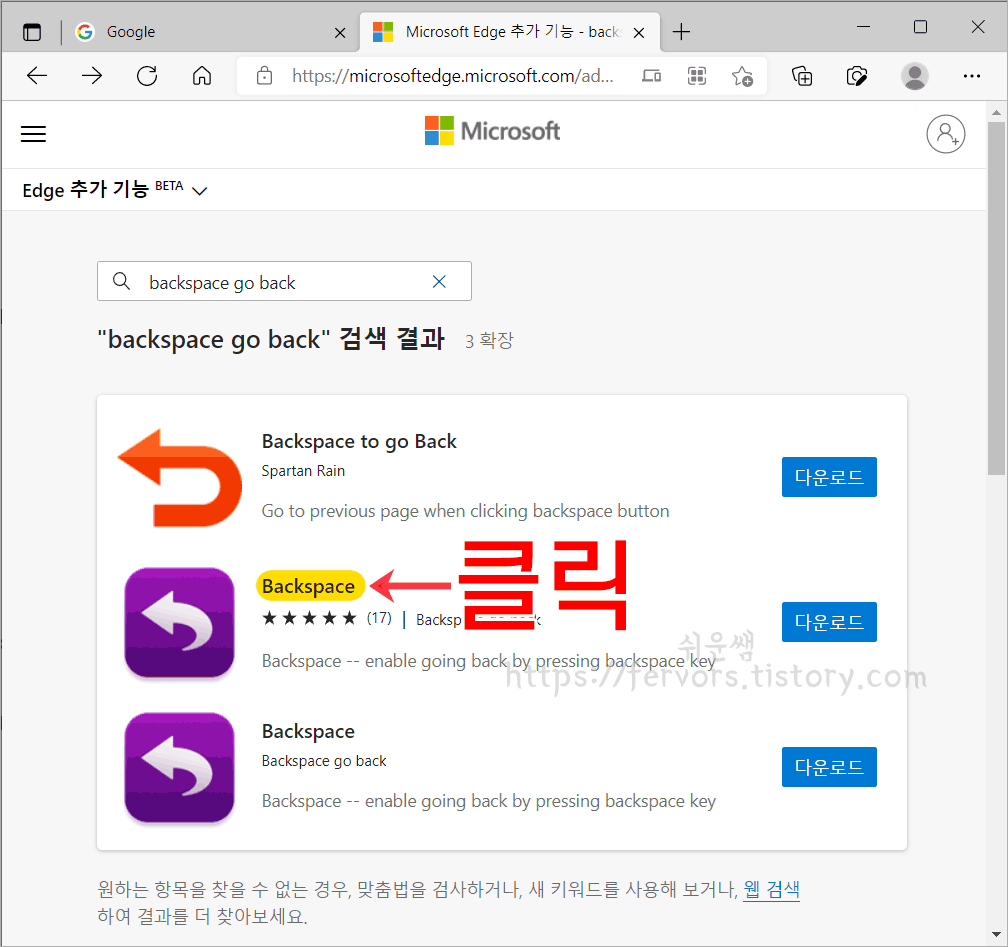Go back to the previous page

tap(37, 76)
